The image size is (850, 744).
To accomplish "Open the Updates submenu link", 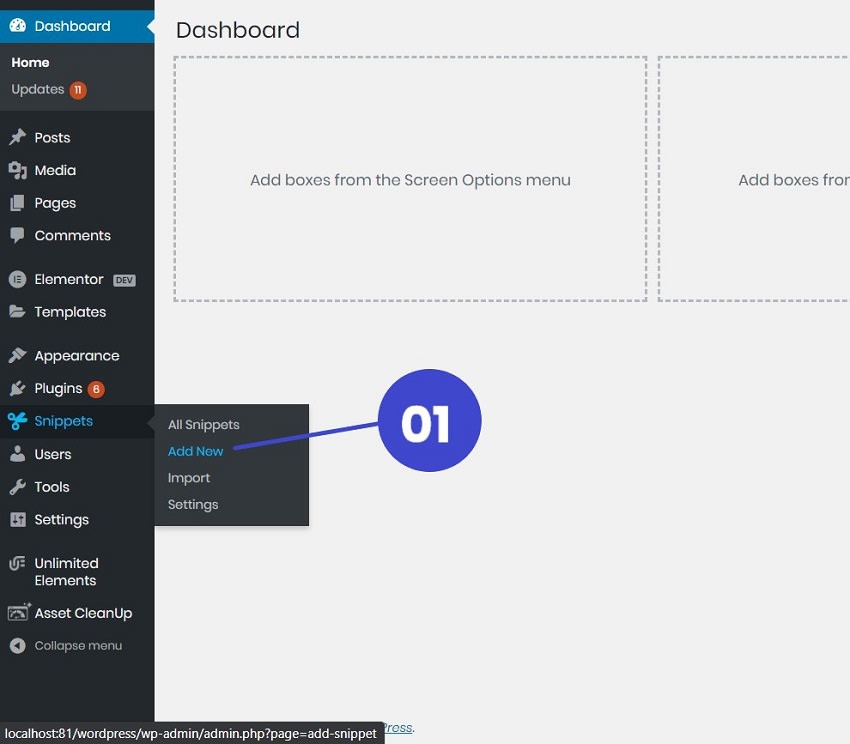I will coord(38,89).
